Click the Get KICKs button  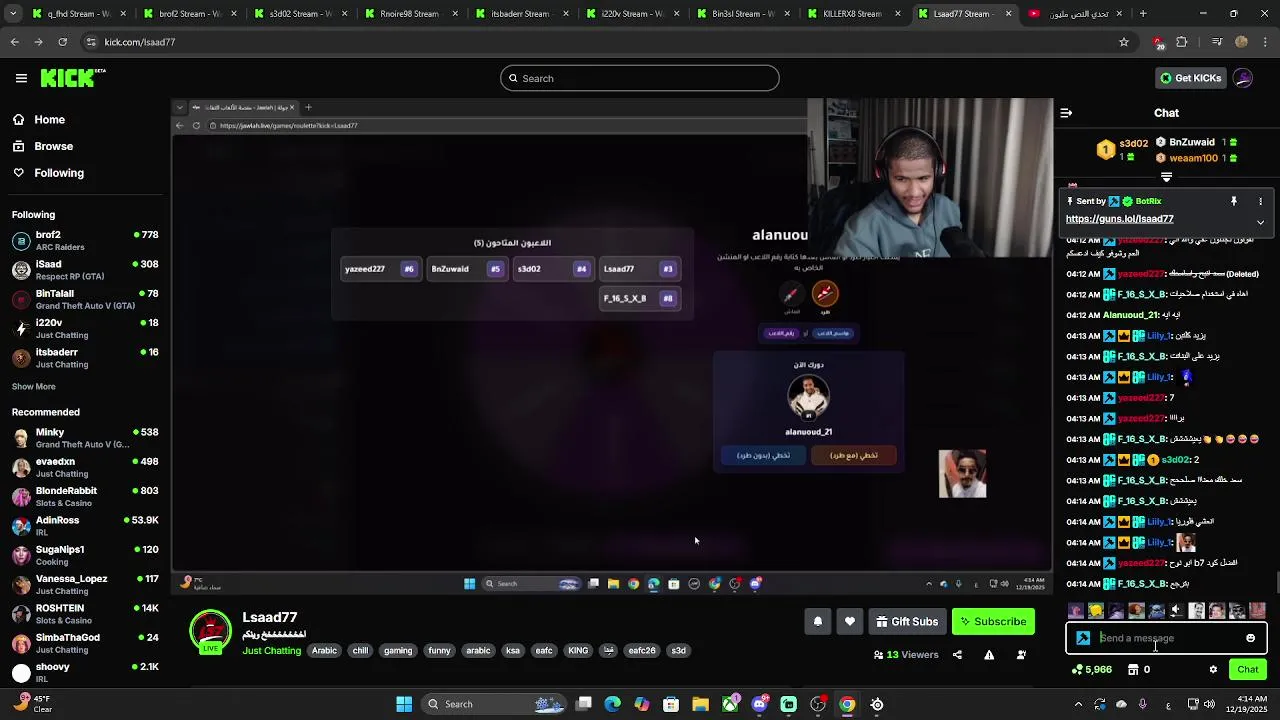(1190, 78)
